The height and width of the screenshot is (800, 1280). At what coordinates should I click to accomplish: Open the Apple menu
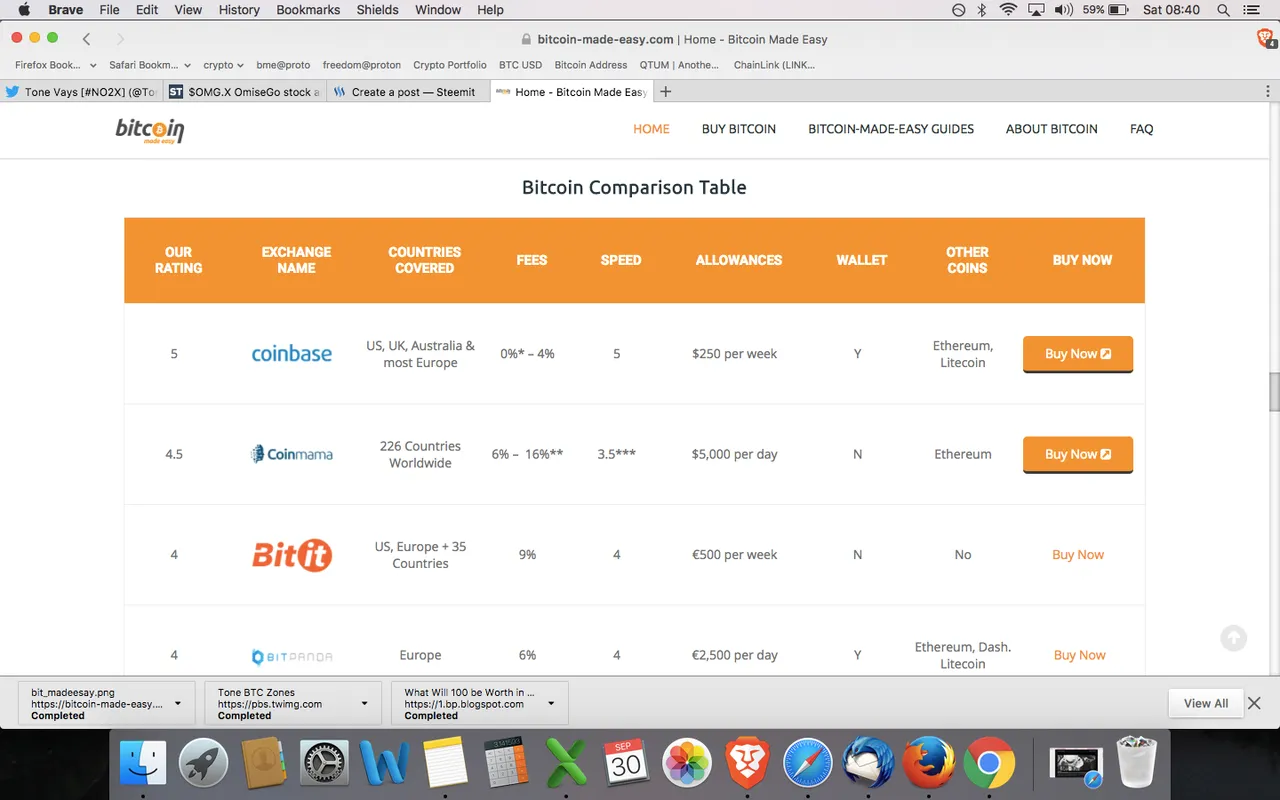(x=24, y=10)
